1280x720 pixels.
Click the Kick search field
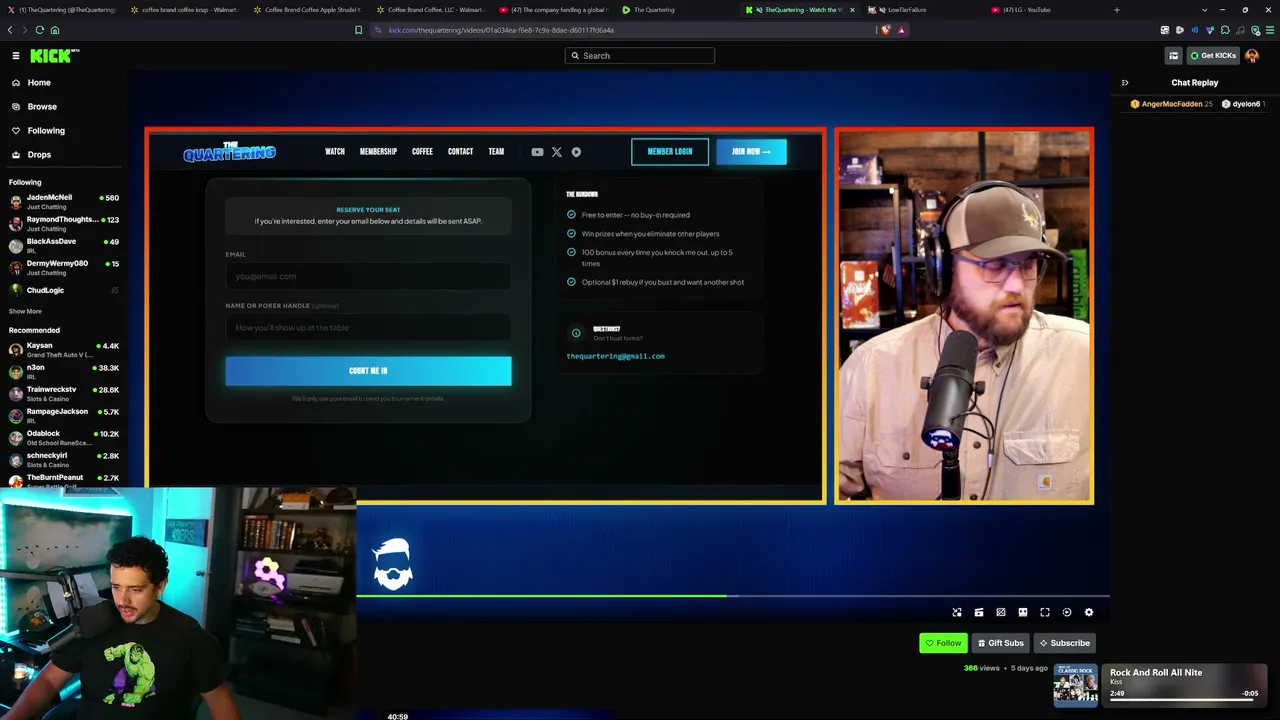tap(640, 56)
